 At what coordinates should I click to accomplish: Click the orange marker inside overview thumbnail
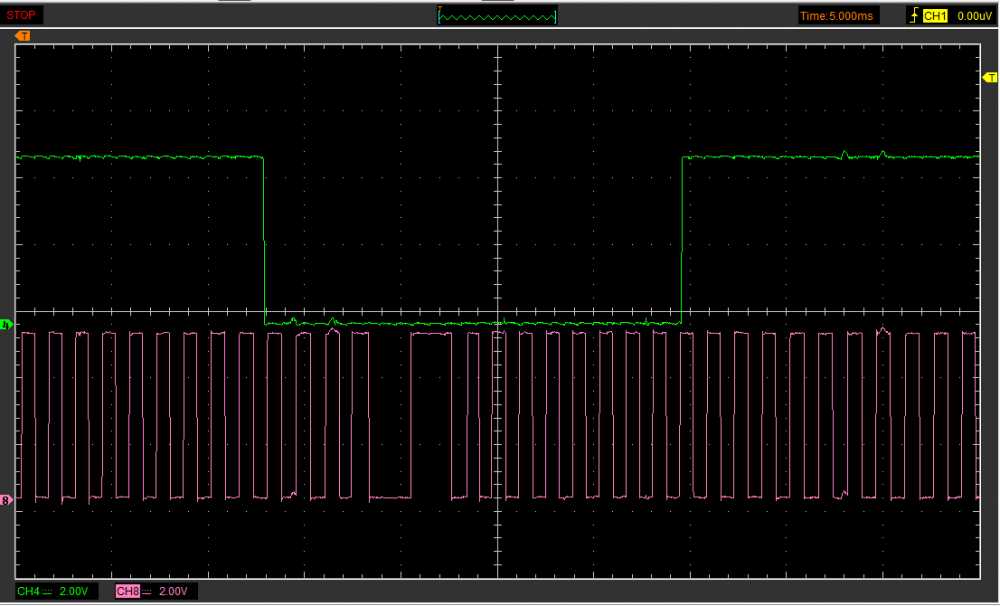point(440,9)
